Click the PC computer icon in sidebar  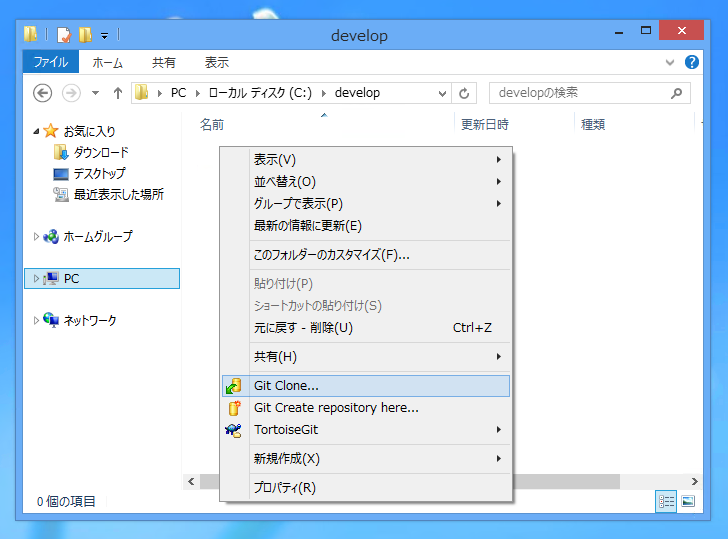(51, 279)
